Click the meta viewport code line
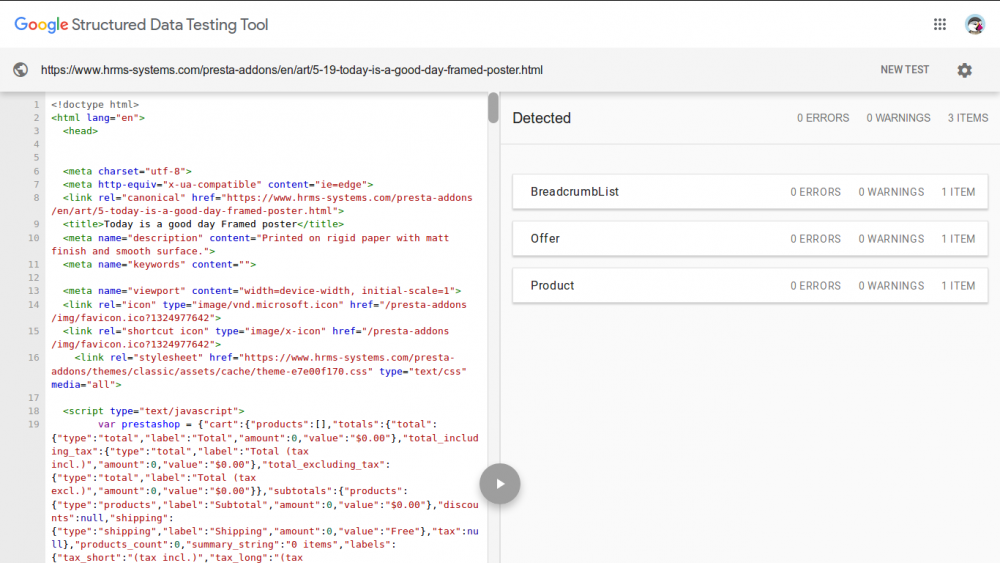This screenshot has height=563, width=1000. [x=262, y=291]
